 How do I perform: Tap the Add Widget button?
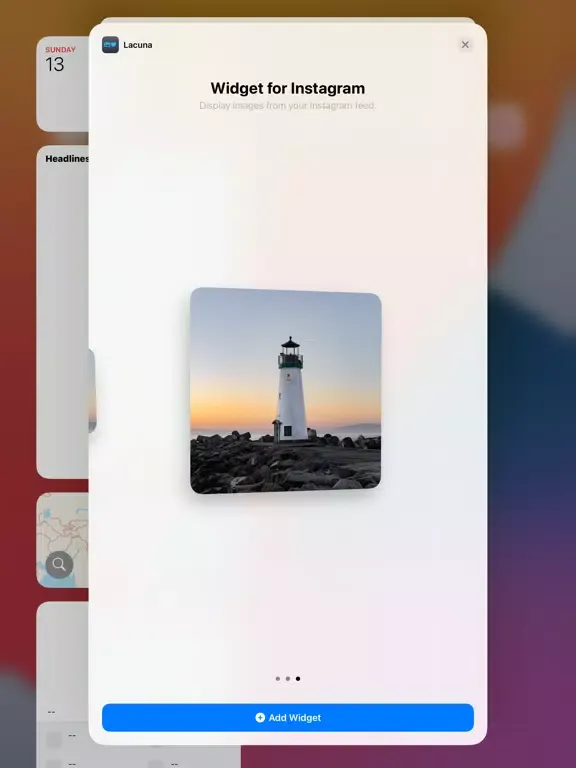[288, 718]
